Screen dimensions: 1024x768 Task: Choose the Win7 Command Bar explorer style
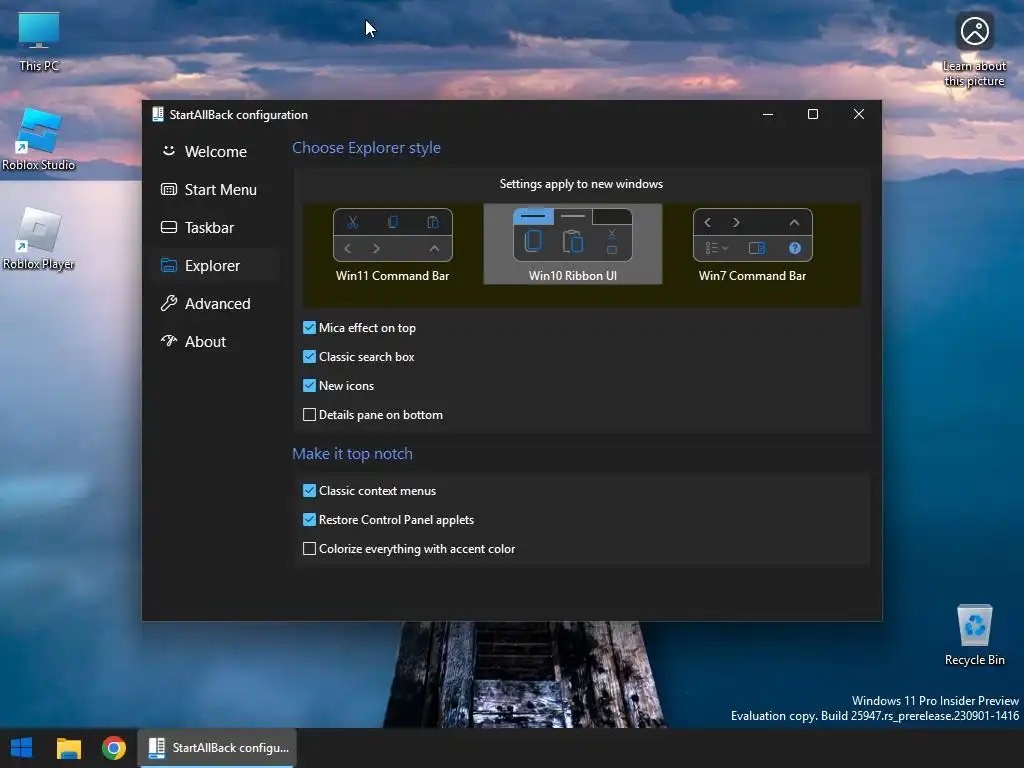[752, 245]
